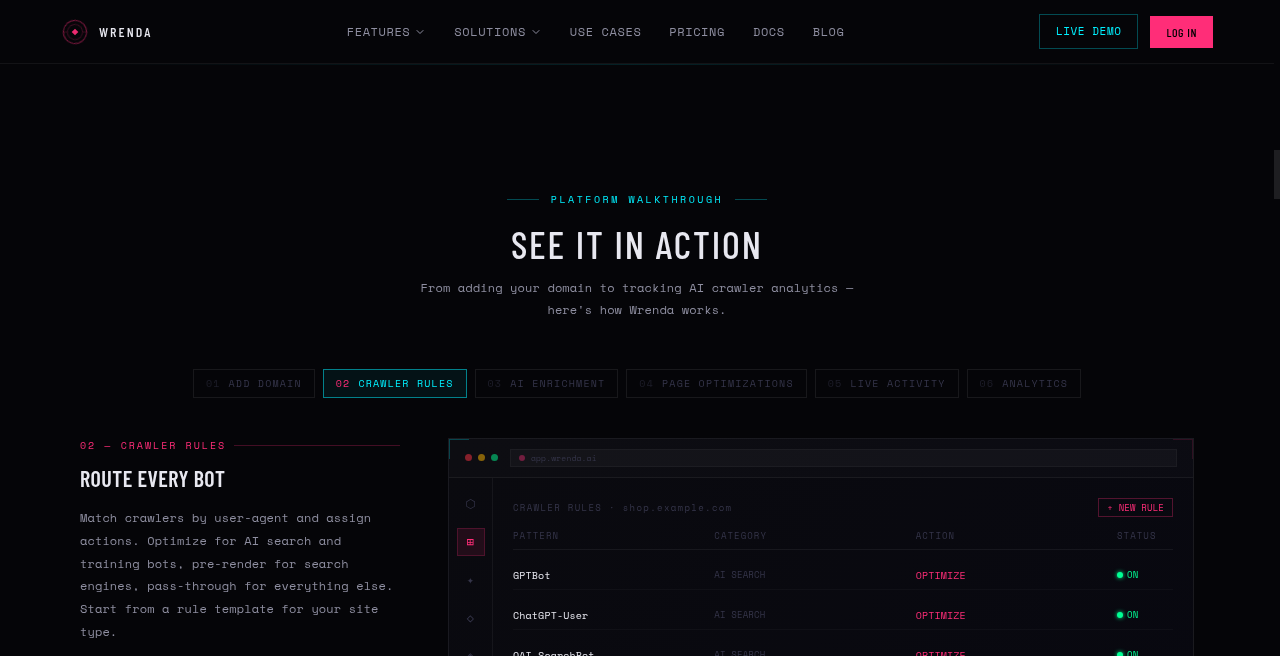Screen dimensions: 1280x656
Task: Click the diamond sidebar icon in mockup
Action: tap(471, 618)
